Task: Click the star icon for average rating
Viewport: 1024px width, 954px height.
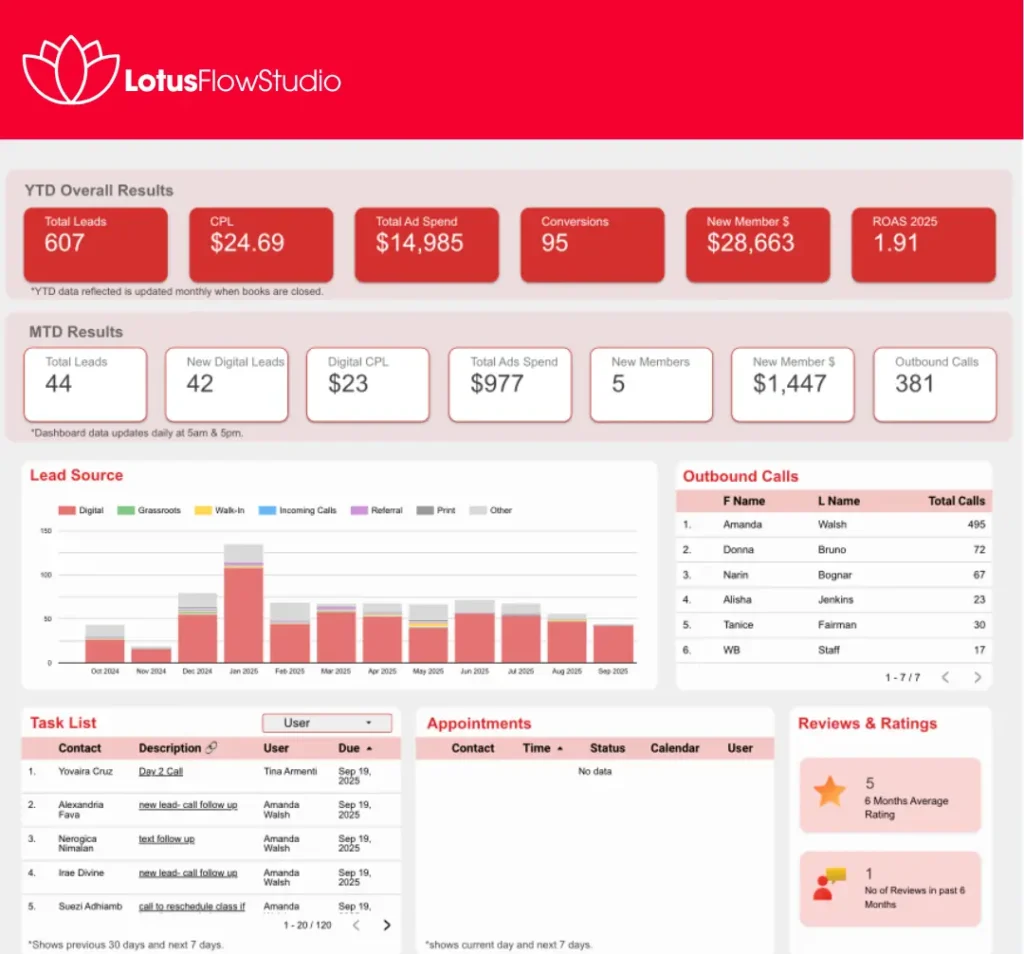Action: pyautogui.click(x=829, y=792)
